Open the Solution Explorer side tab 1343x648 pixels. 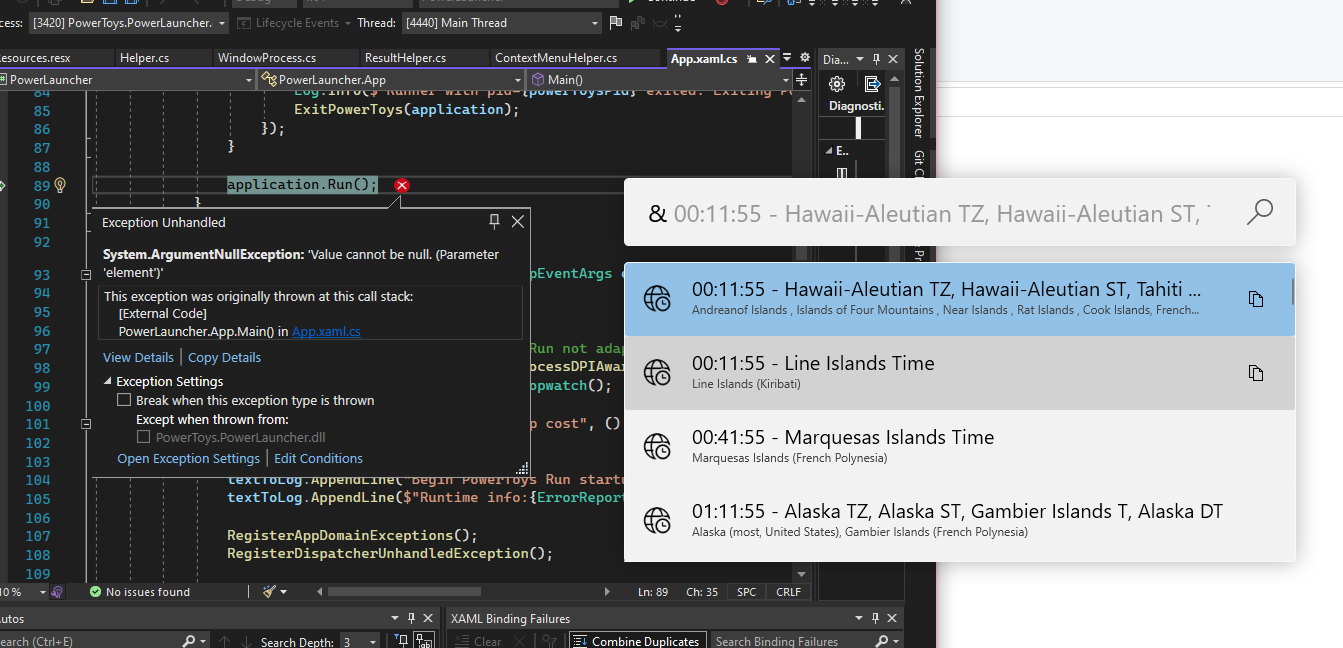(918, 92)
